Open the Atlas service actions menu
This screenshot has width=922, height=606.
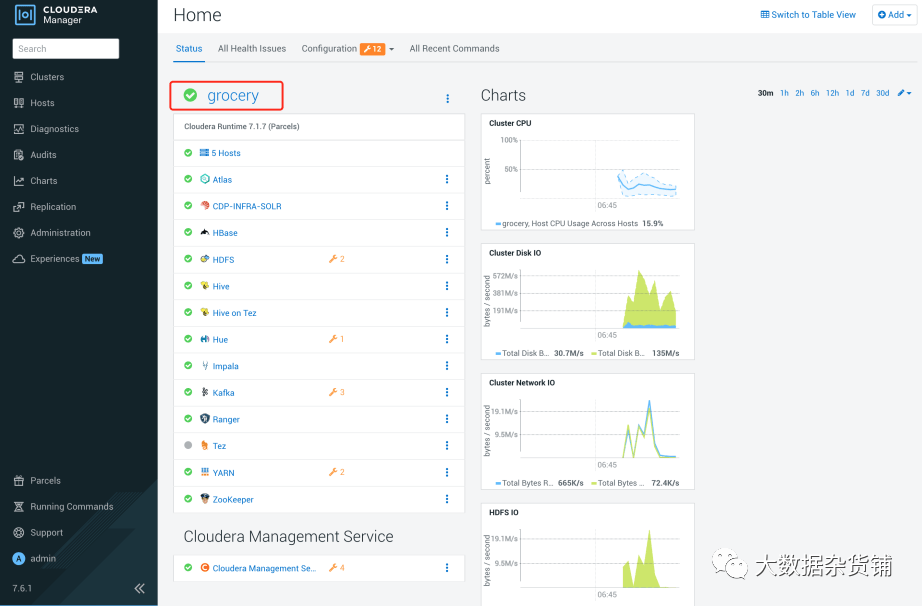(x=447, y=179)
